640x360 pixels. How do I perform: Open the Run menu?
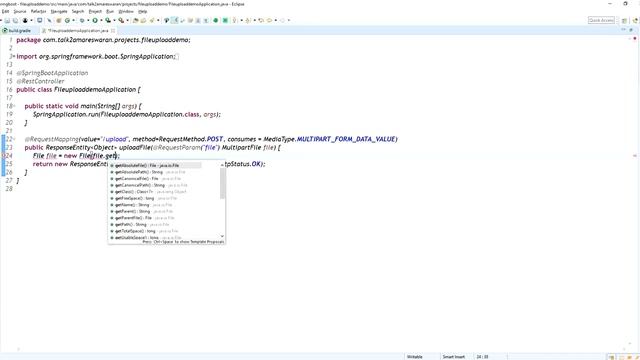(110, 11)
